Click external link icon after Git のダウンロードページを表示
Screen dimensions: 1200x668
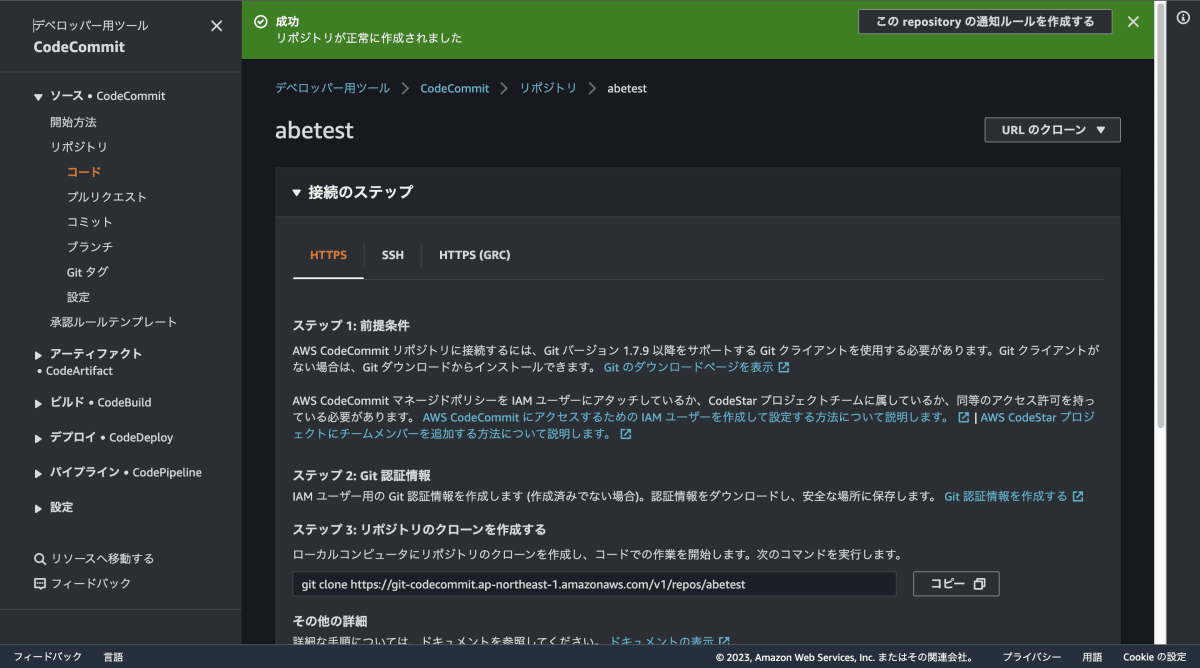point(784,368)
